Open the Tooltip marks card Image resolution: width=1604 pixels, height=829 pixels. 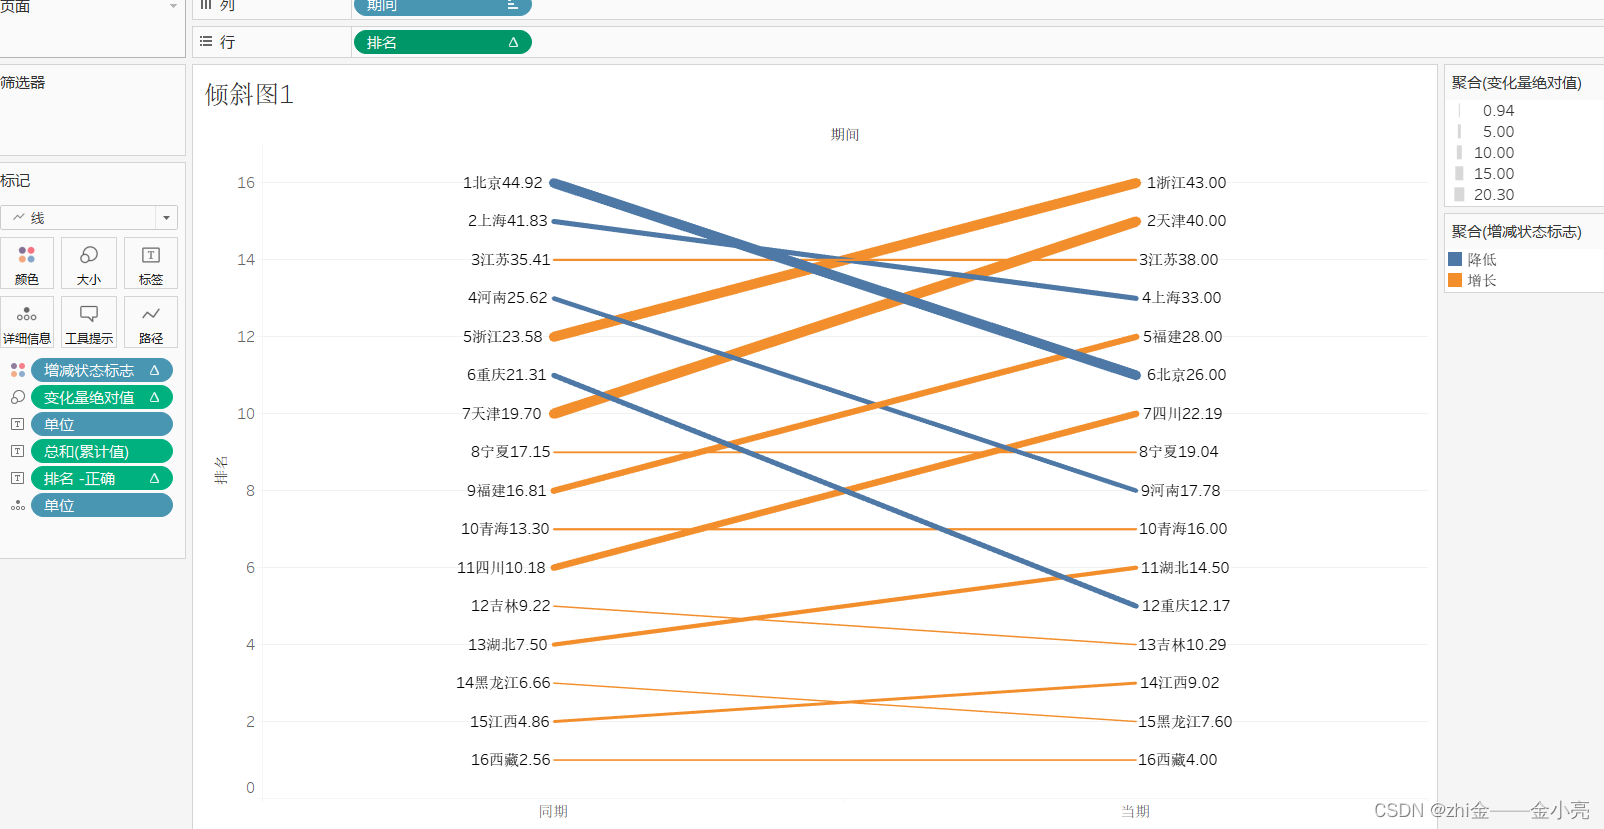(89, 322)
